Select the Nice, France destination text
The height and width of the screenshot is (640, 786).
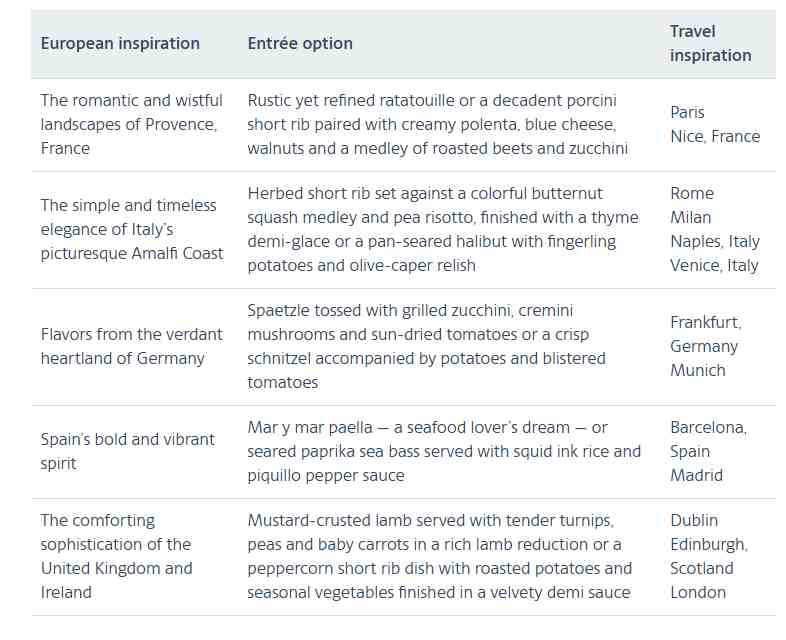(715, 136)
